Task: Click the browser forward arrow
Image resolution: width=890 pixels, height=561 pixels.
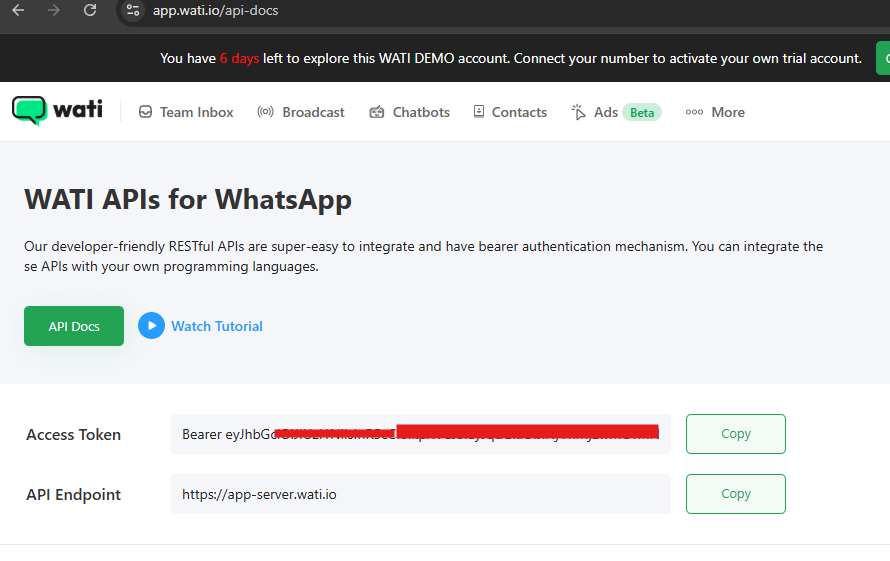Action: (x=54, y=10)
